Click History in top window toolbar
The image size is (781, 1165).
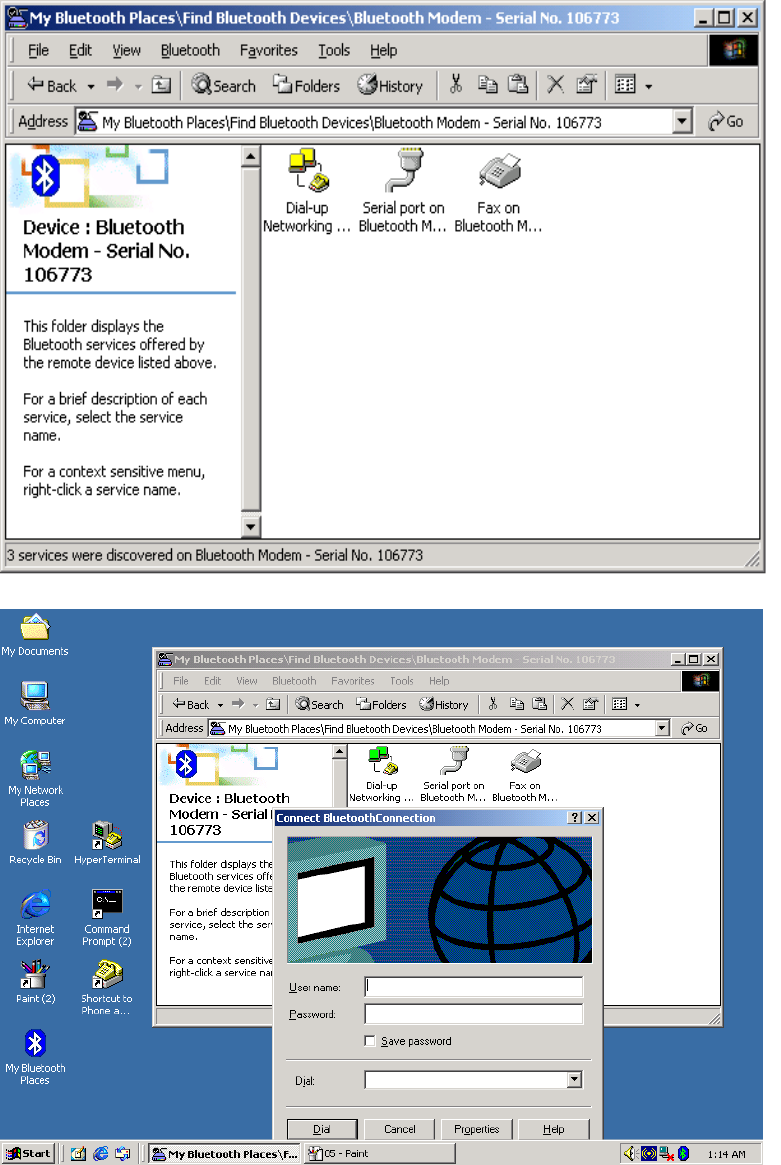[390, 85]
